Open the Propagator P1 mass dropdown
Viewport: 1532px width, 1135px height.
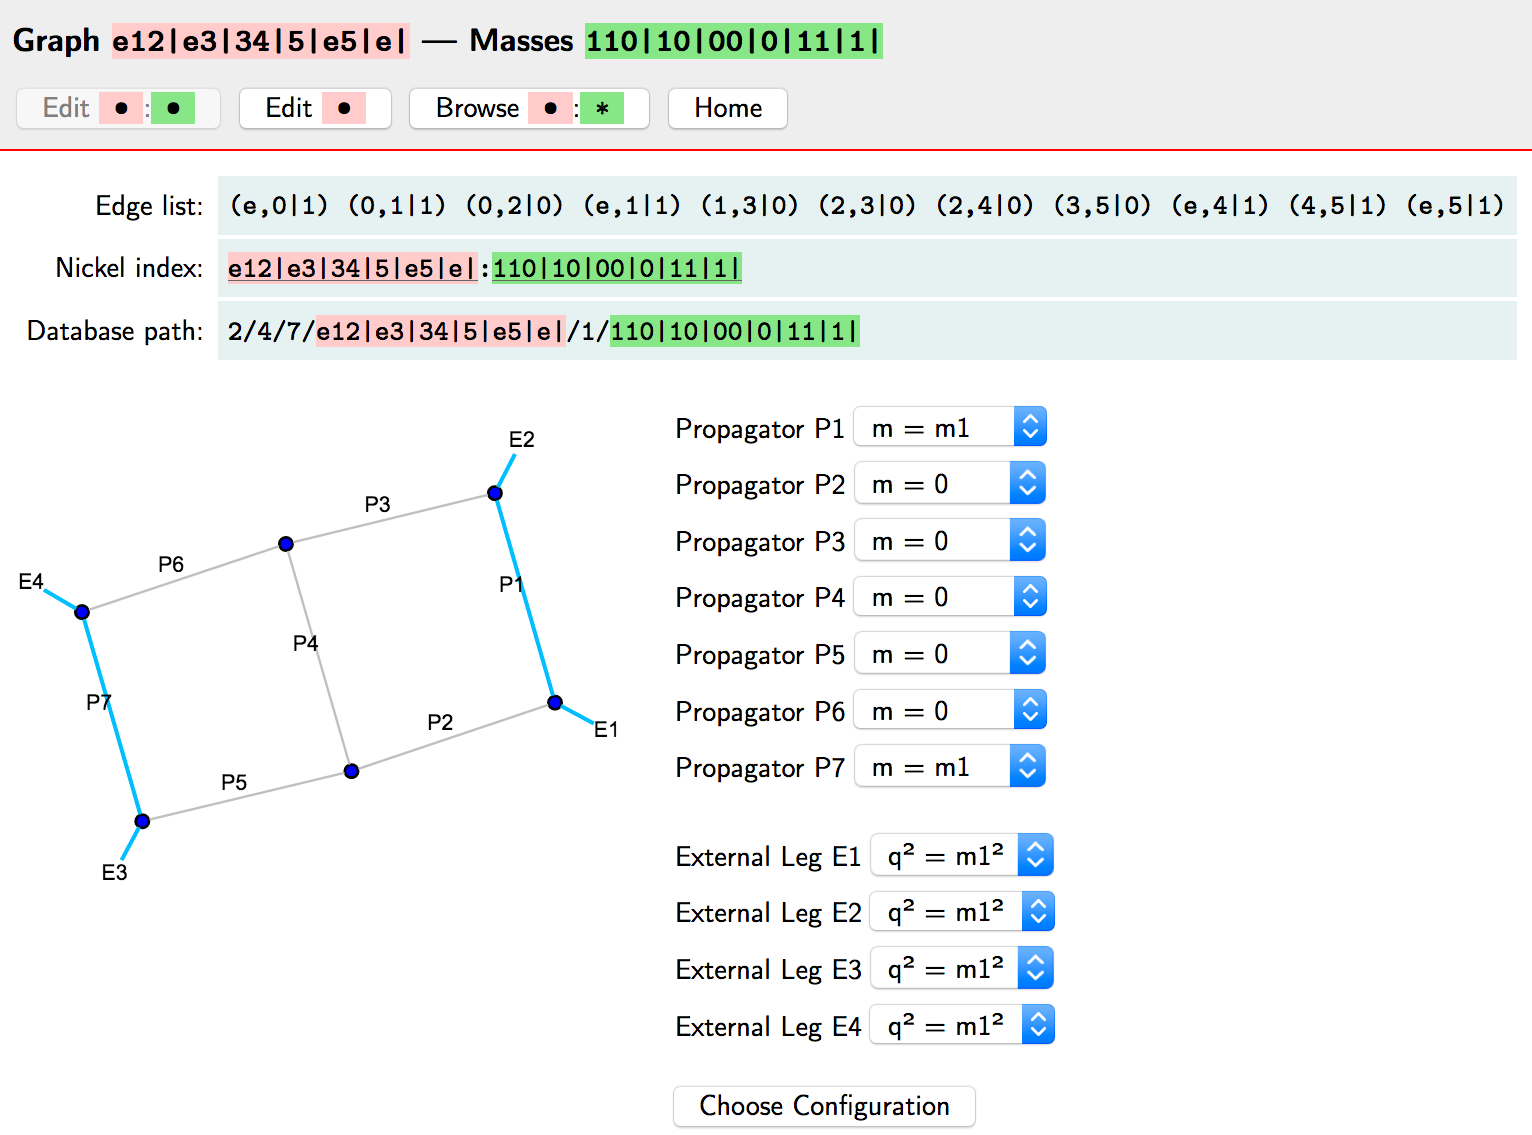[950, 428]
